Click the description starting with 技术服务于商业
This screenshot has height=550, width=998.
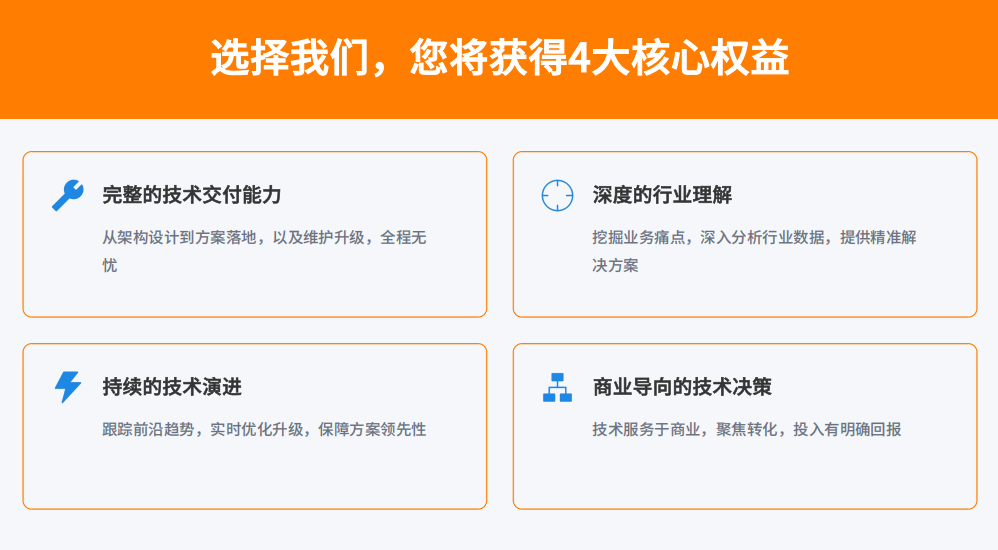[x=746, y=430]
